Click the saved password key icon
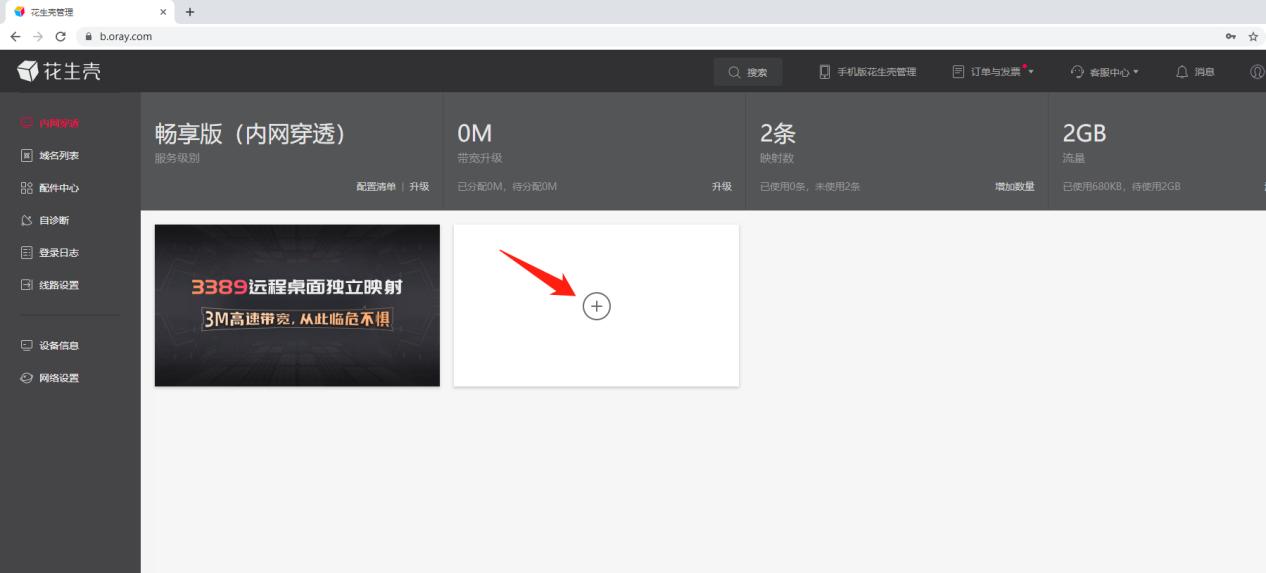Screen dimensions: 1266x573 click(1230, 36)
